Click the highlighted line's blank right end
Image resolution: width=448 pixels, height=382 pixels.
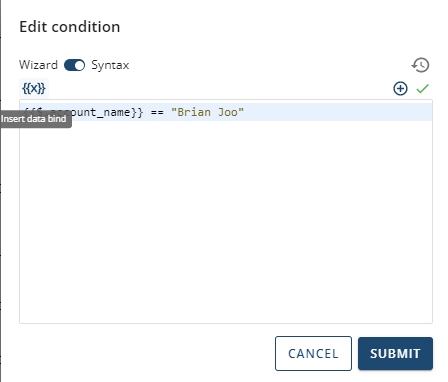click(337, 112)
